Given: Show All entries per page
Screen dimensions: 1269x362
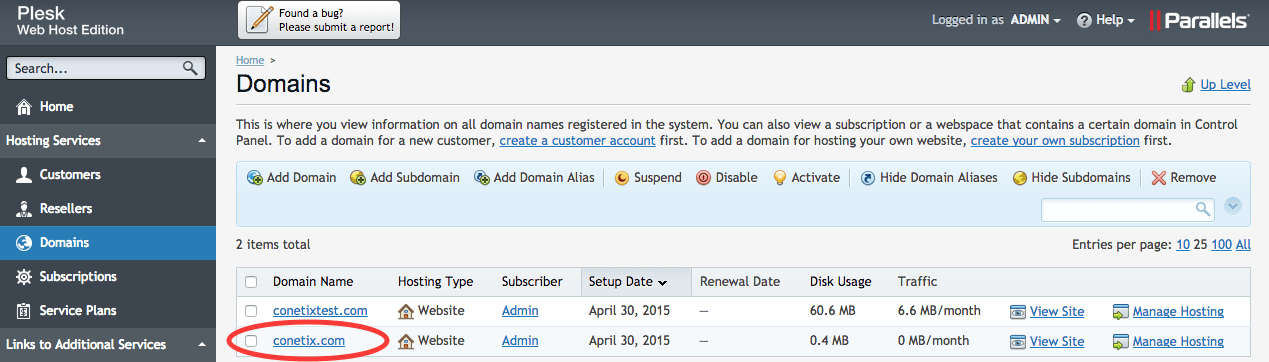Looking at the screenshot, I should coord(1243,245).
